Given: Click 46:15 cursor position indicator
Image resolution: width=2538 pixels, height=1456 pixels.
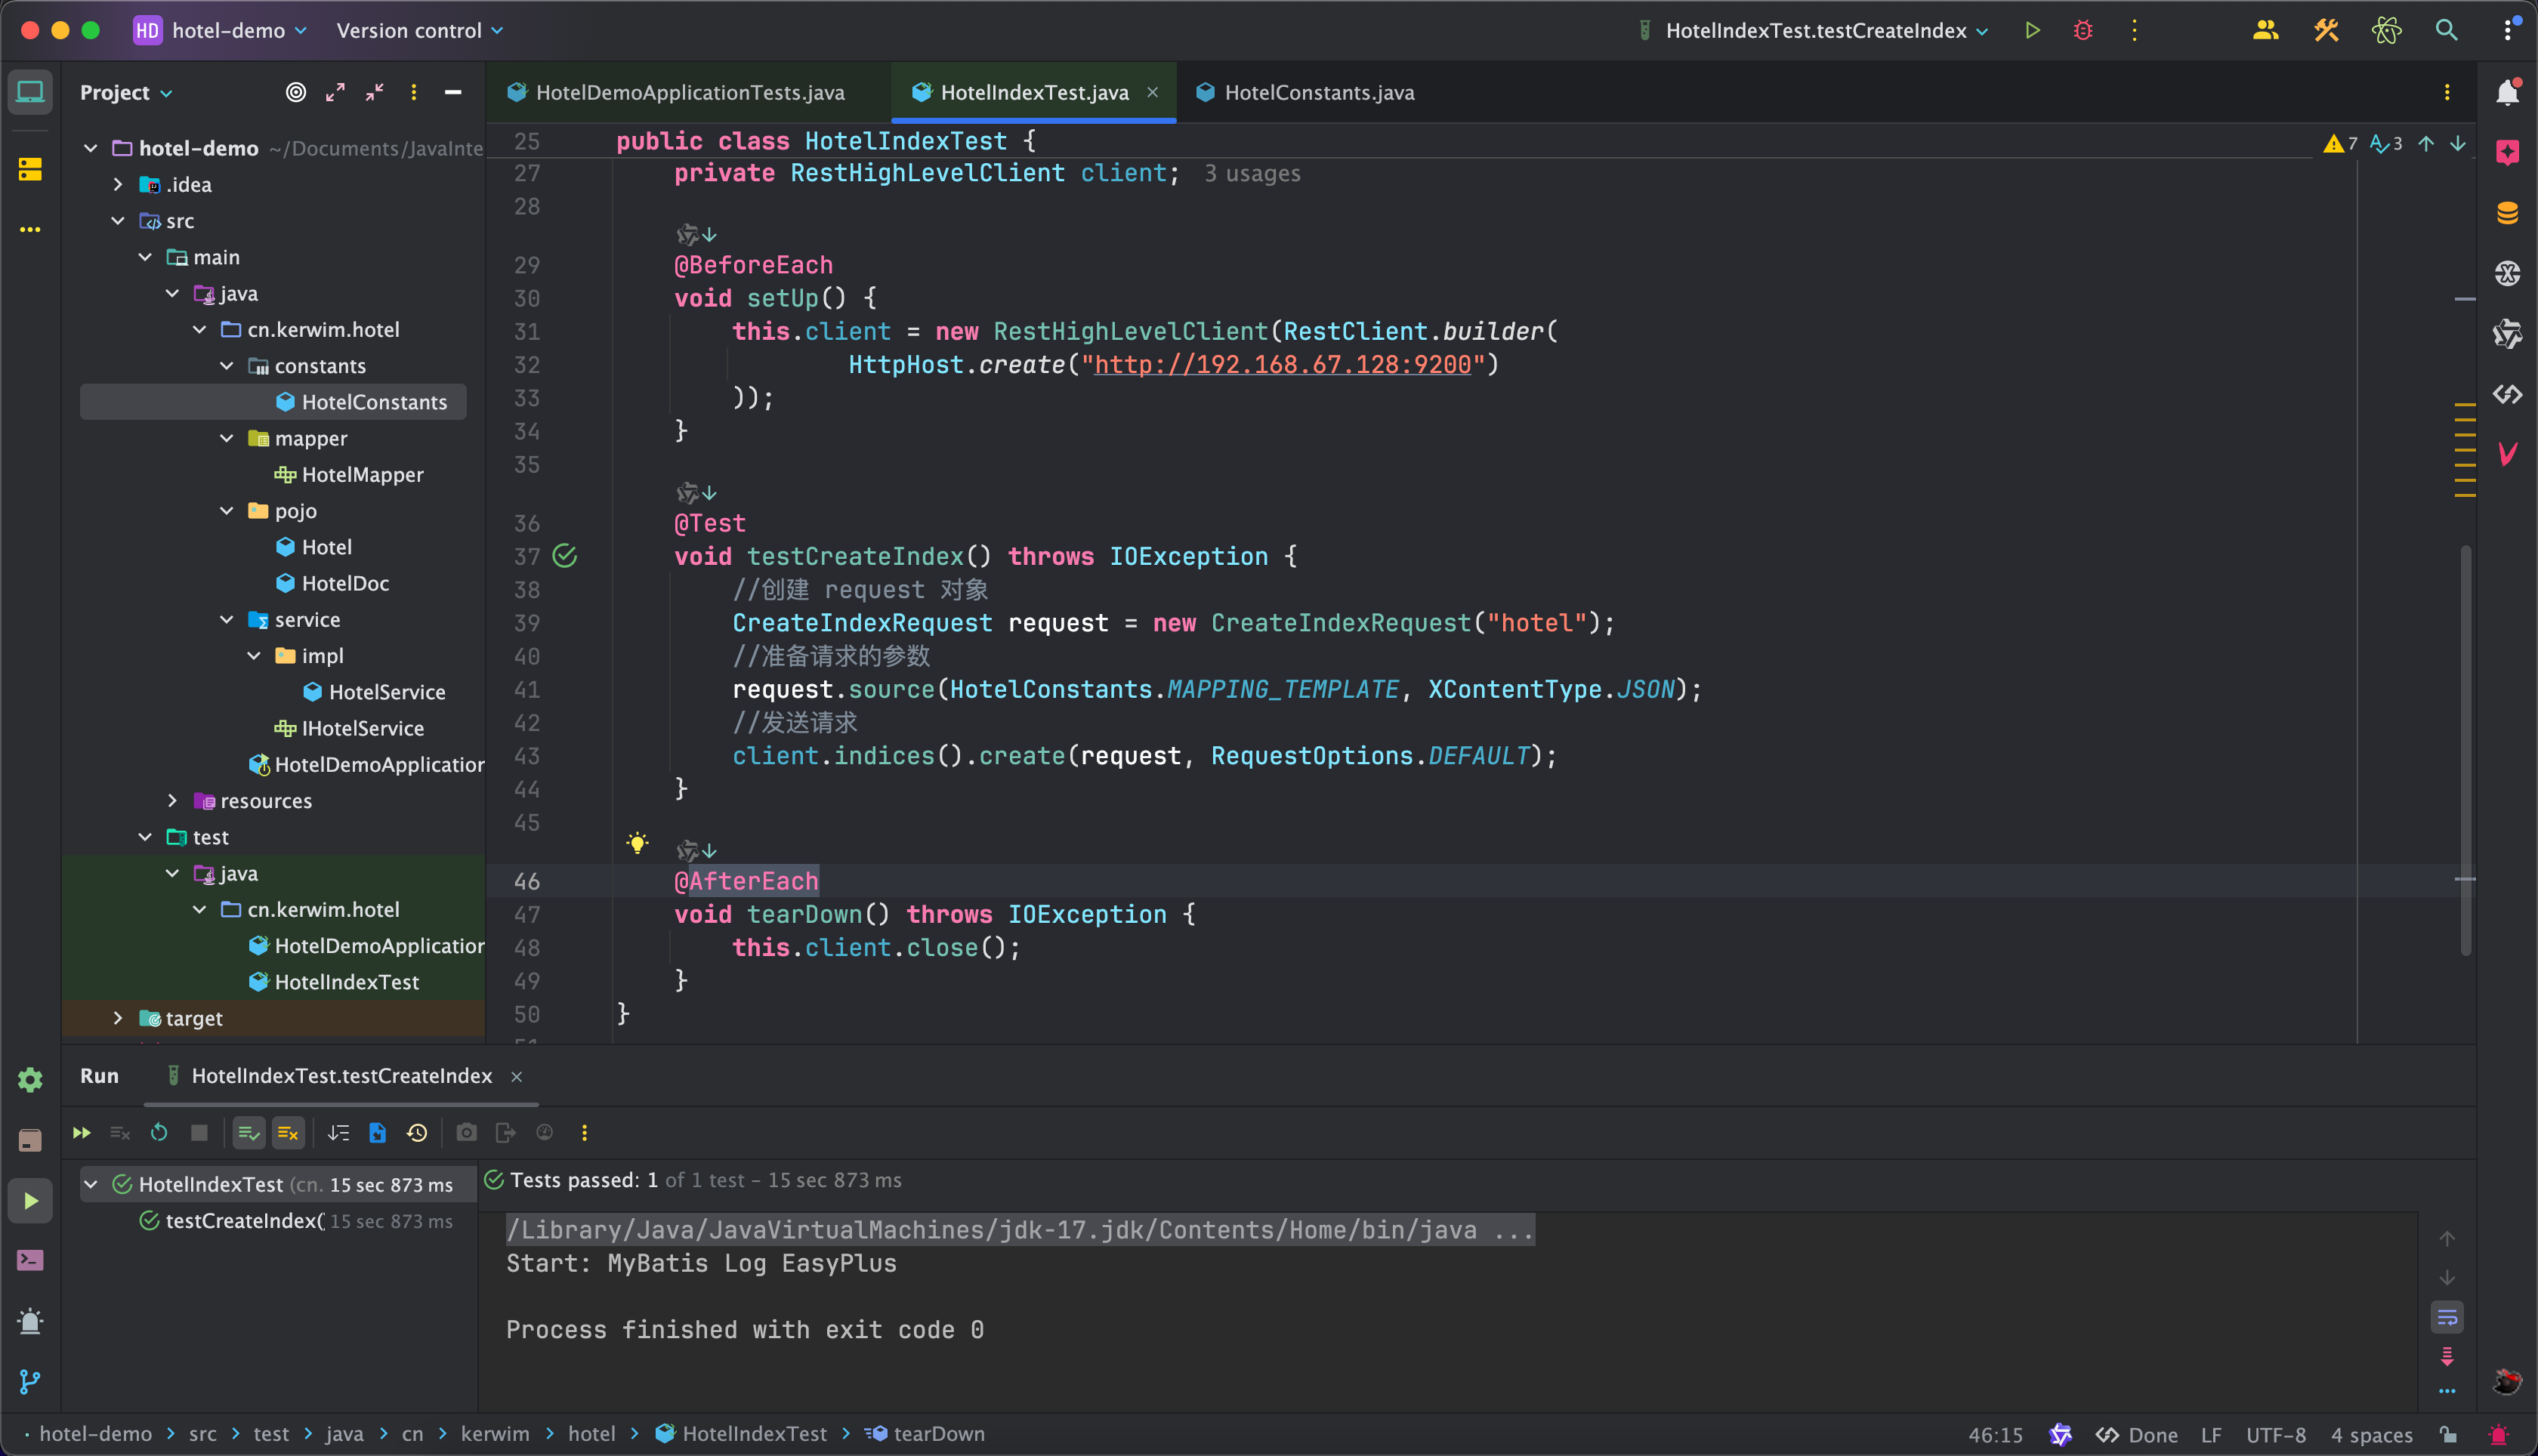Looking at the screenshot, I should 1995,1434.
